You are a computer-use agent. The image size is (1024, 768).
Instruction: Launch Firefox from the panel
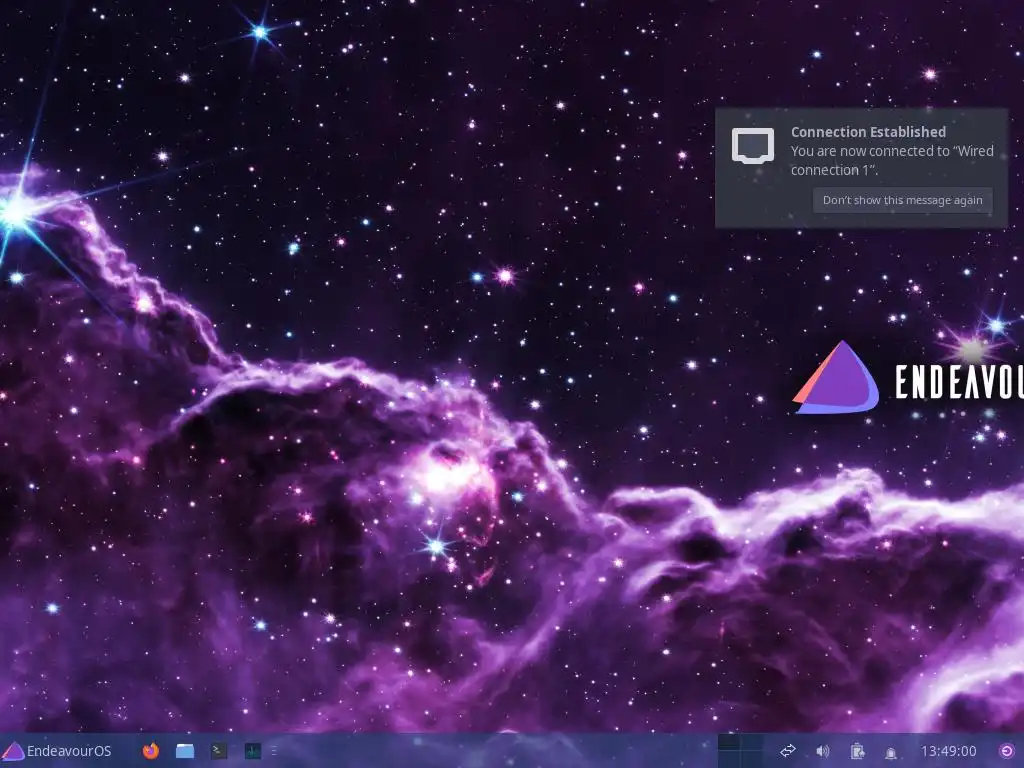(151, 751)
